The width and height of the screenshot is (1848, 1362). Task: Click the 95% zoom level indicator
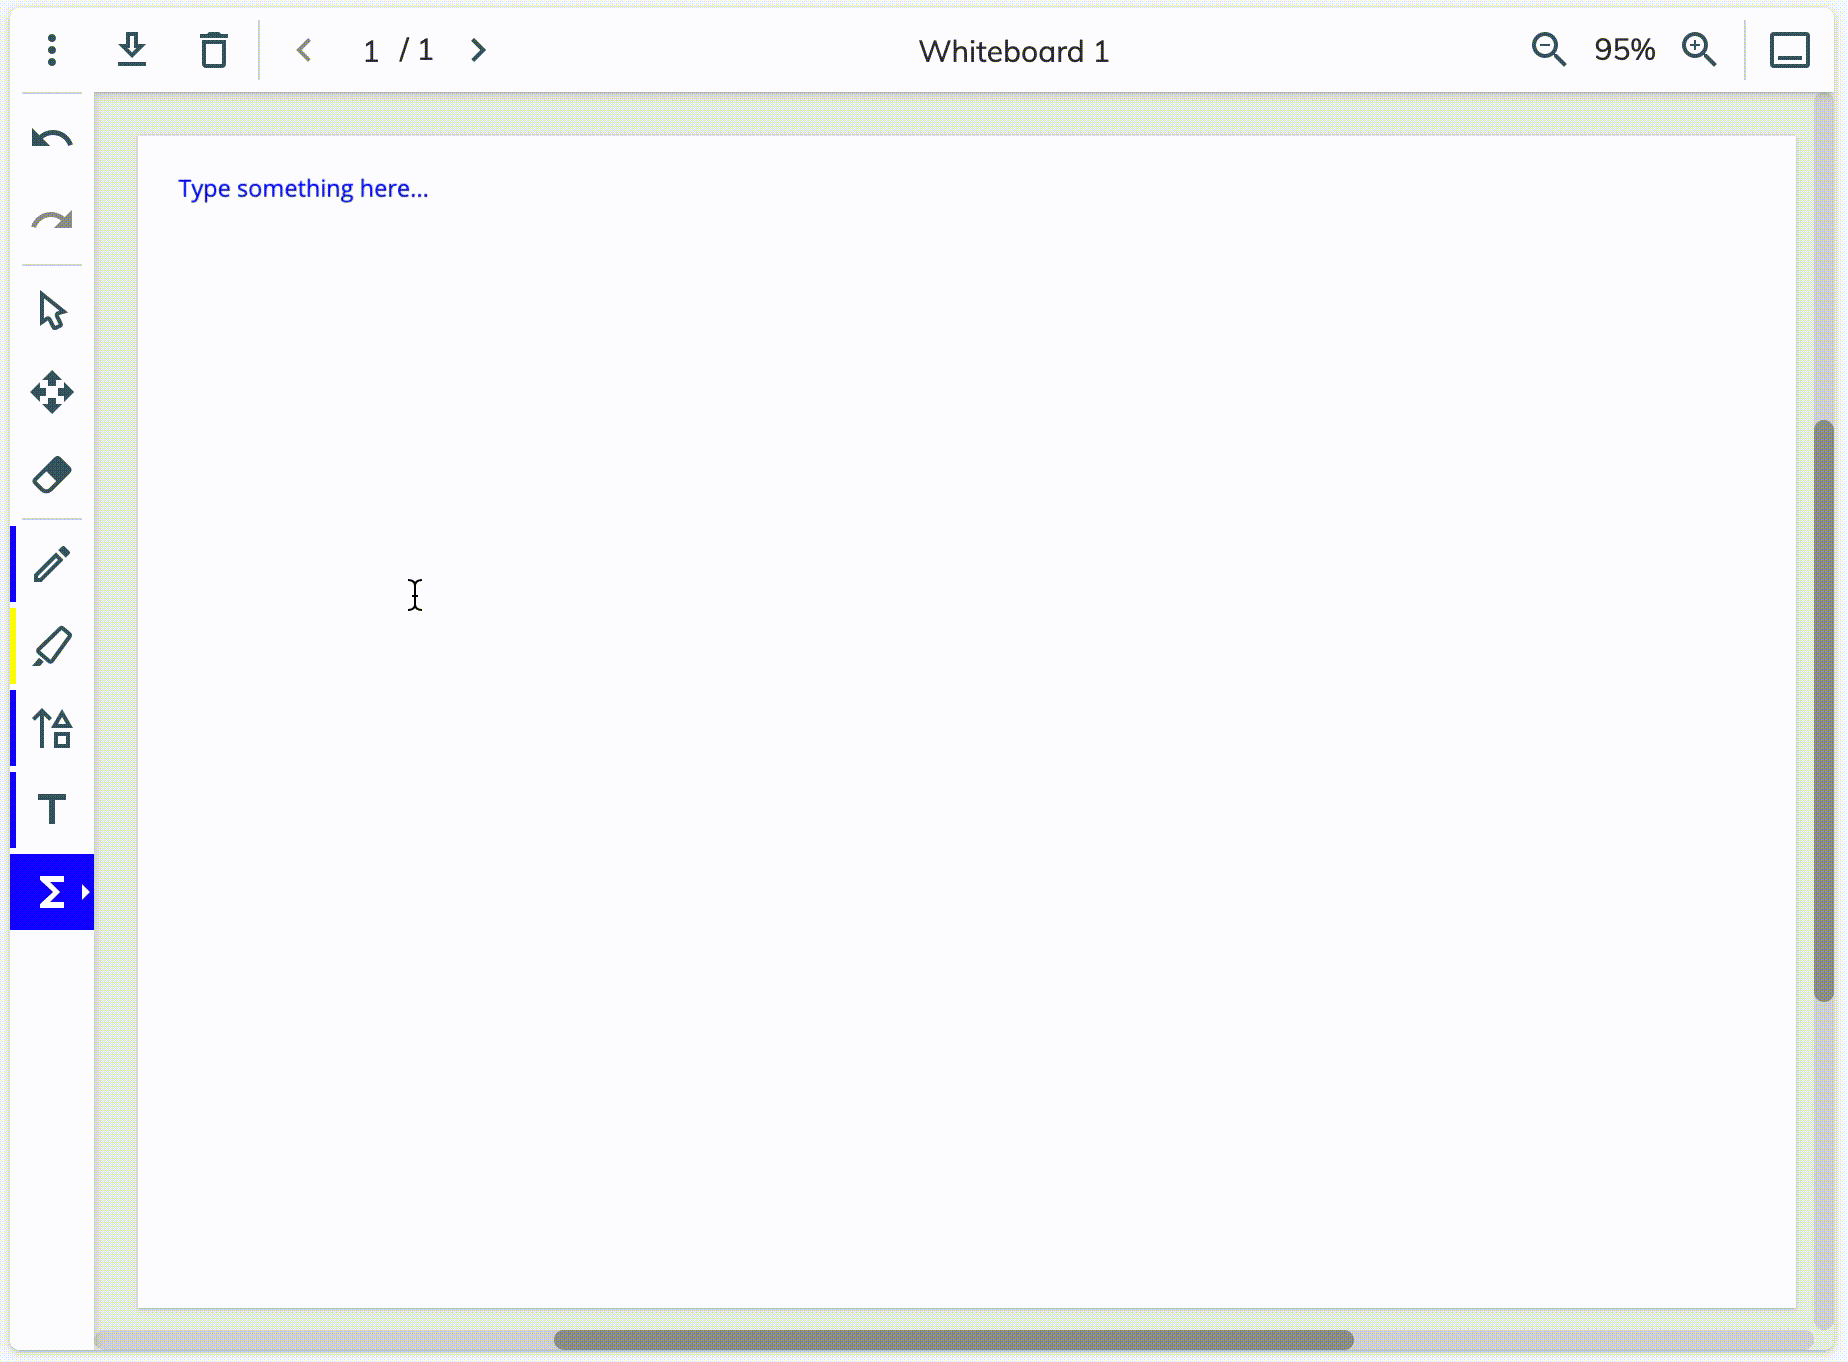pyautogui.click(x=1624, y=49)
